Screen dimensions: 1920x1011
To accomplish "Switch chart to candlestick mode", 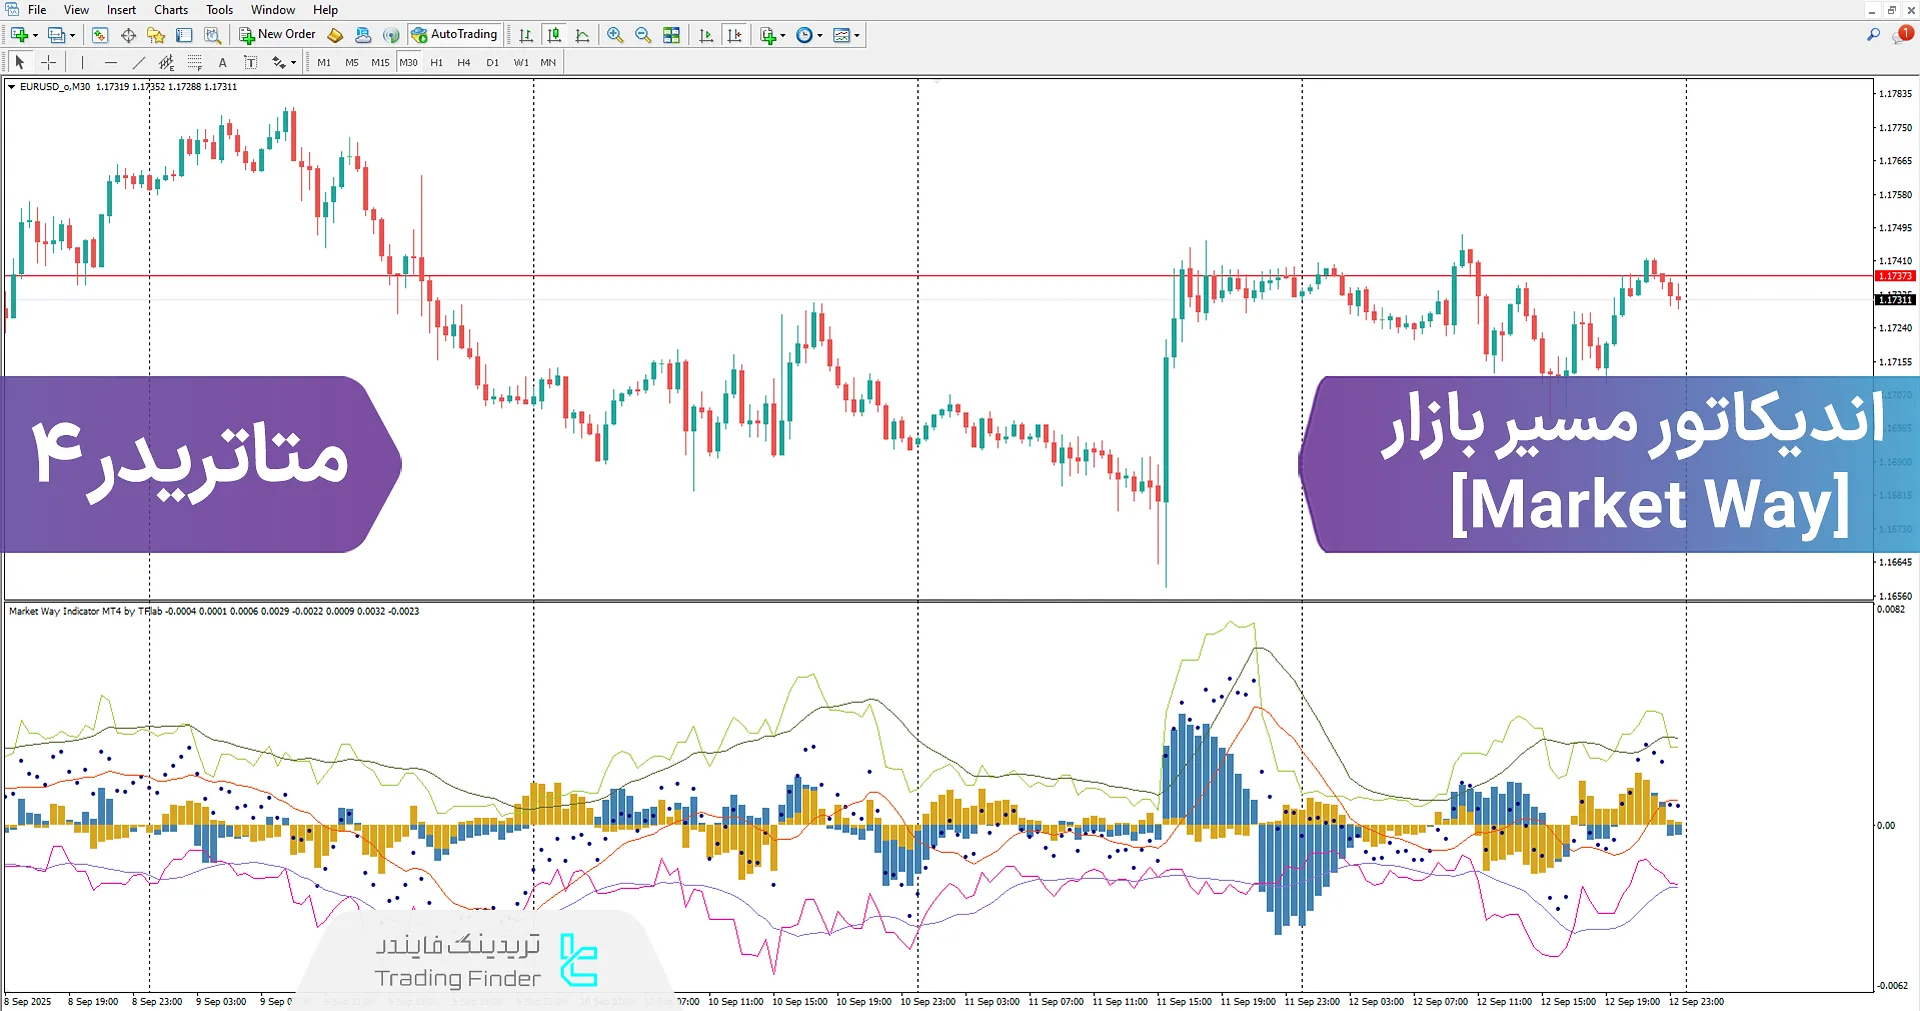I will 554,35.
